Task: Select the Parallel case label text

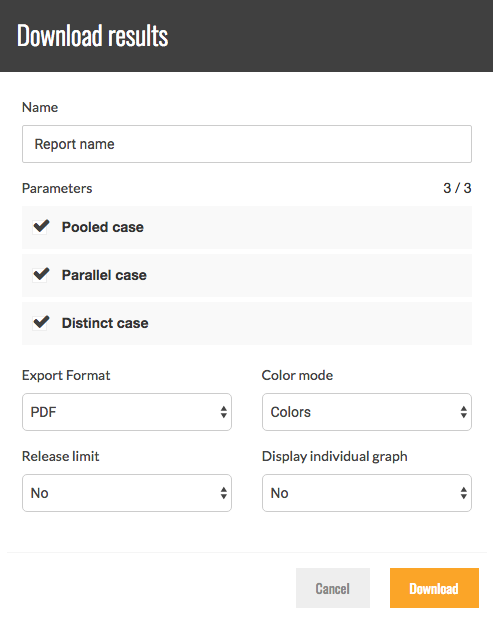Action: click(x=104, y=275)
